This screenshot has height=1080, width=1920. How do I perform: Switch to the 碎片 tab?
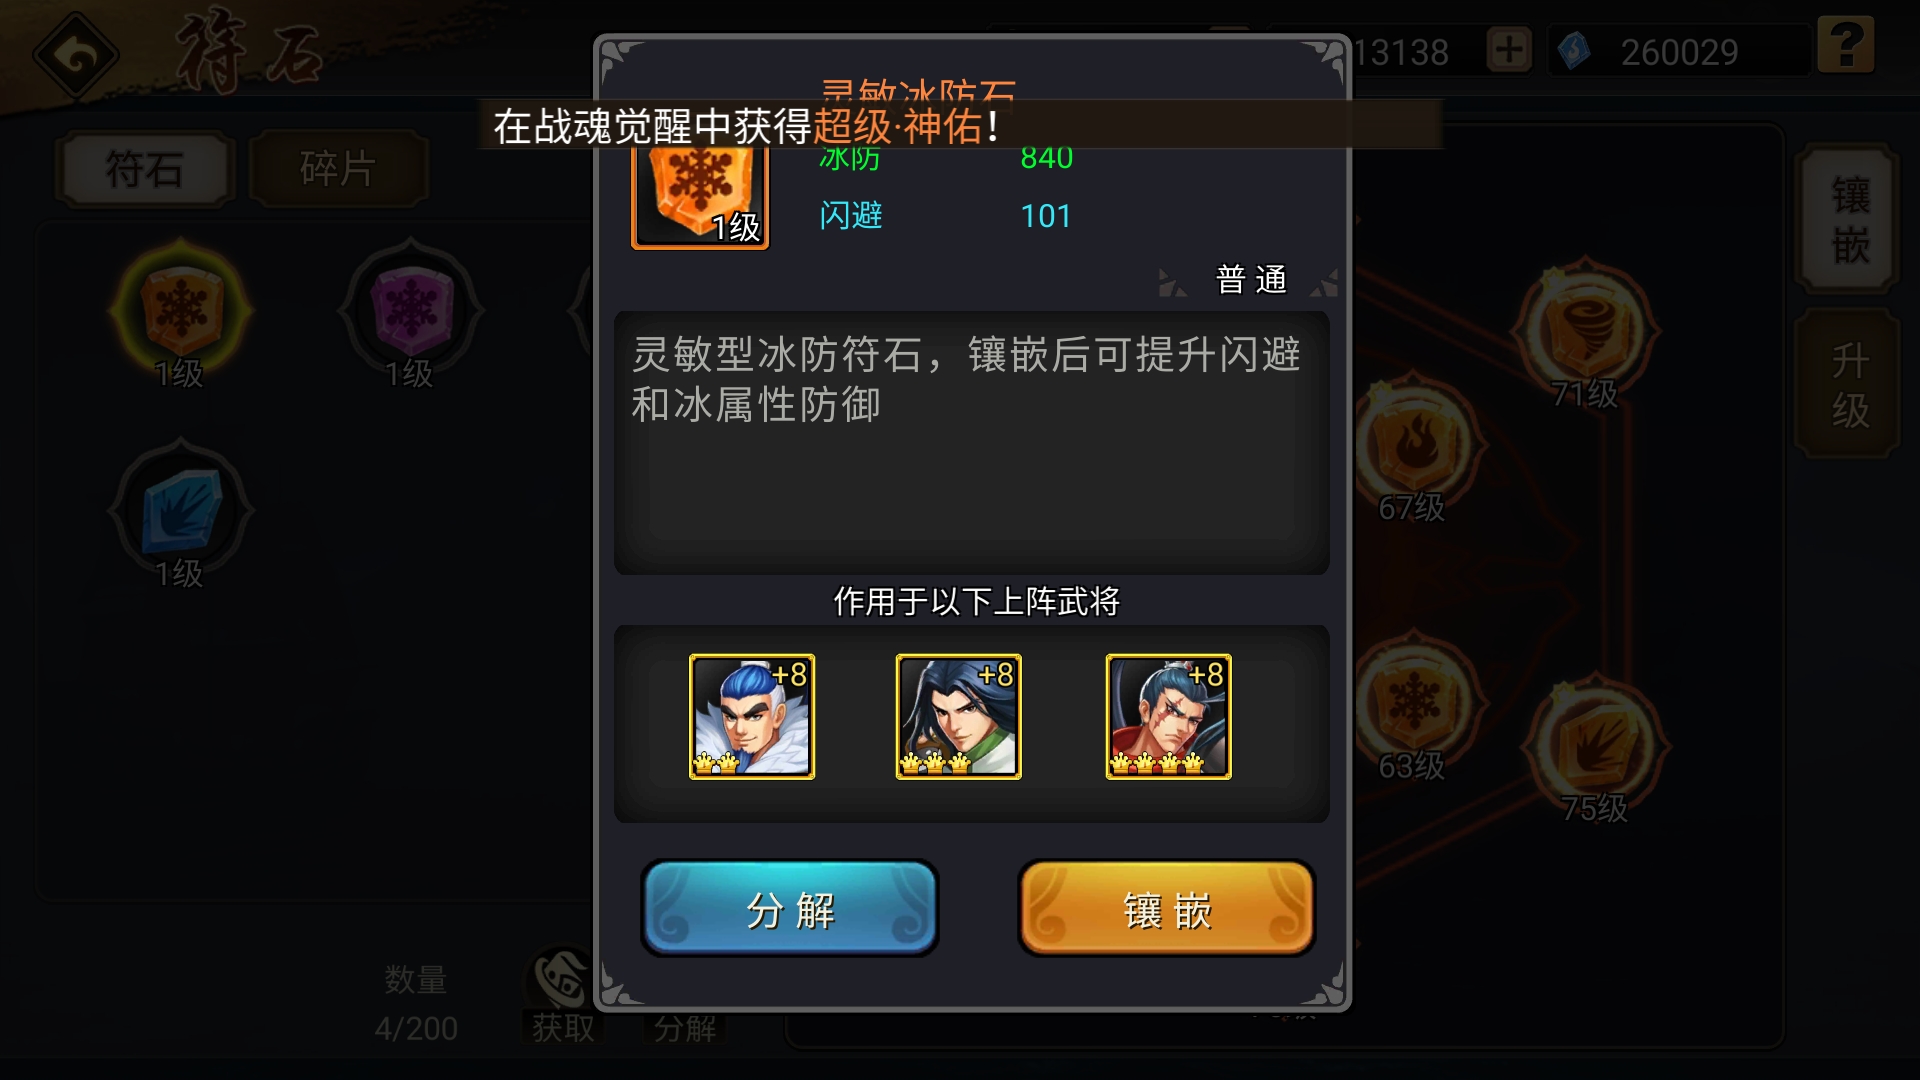pyautogui.click(x=338, y=169)
